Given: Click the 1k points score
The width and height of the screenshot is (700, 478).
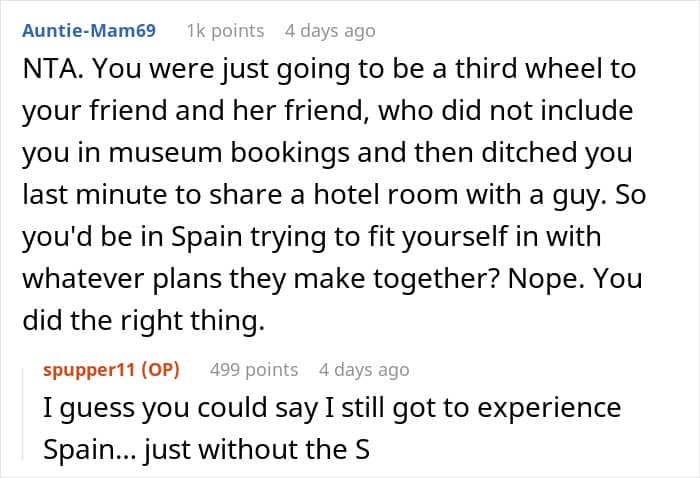Looking at the screenshot, I should pos(225,31).
